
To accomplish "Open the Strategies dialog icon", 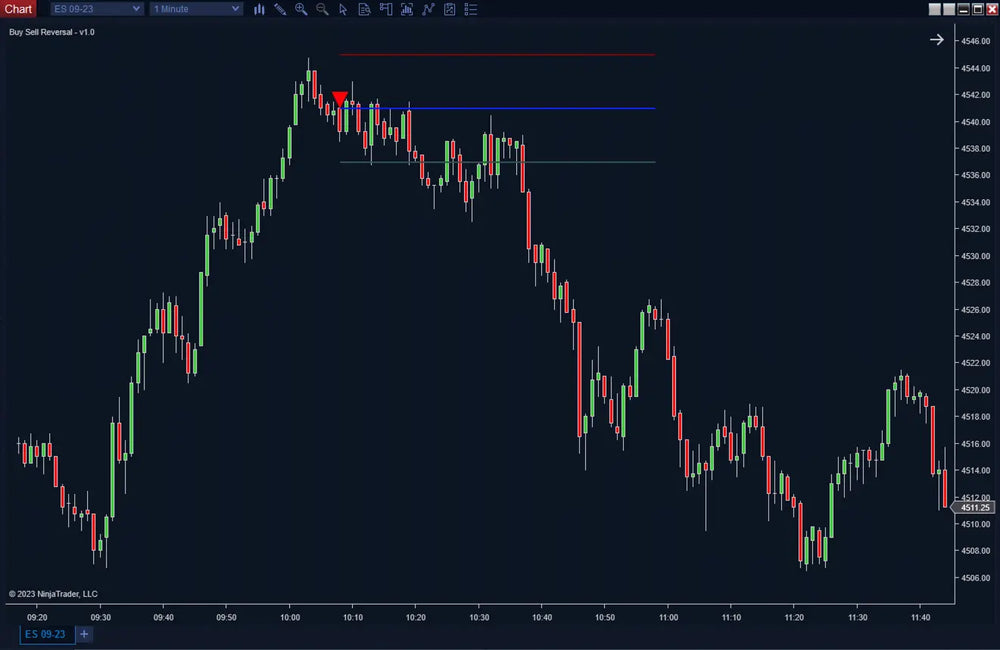I will pos(428,9).
